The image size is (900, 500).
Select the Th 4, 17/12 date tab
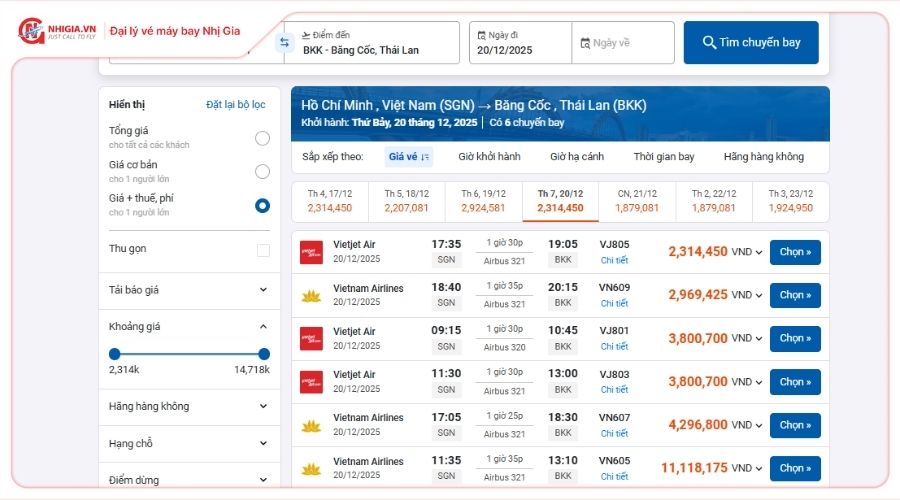click(x=330, y=201)
